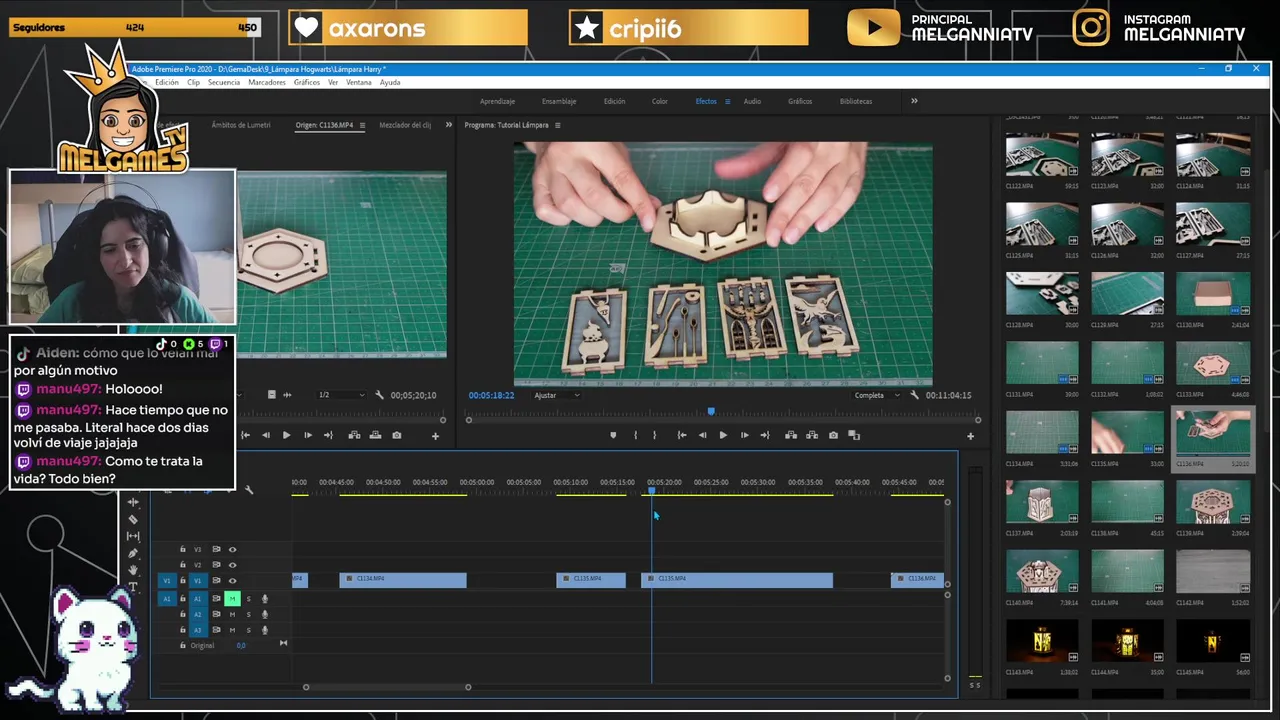This screenshot has width=1280, height=720.
Task: Step forward one frame in Program monitor
Action: coord(744,435)
